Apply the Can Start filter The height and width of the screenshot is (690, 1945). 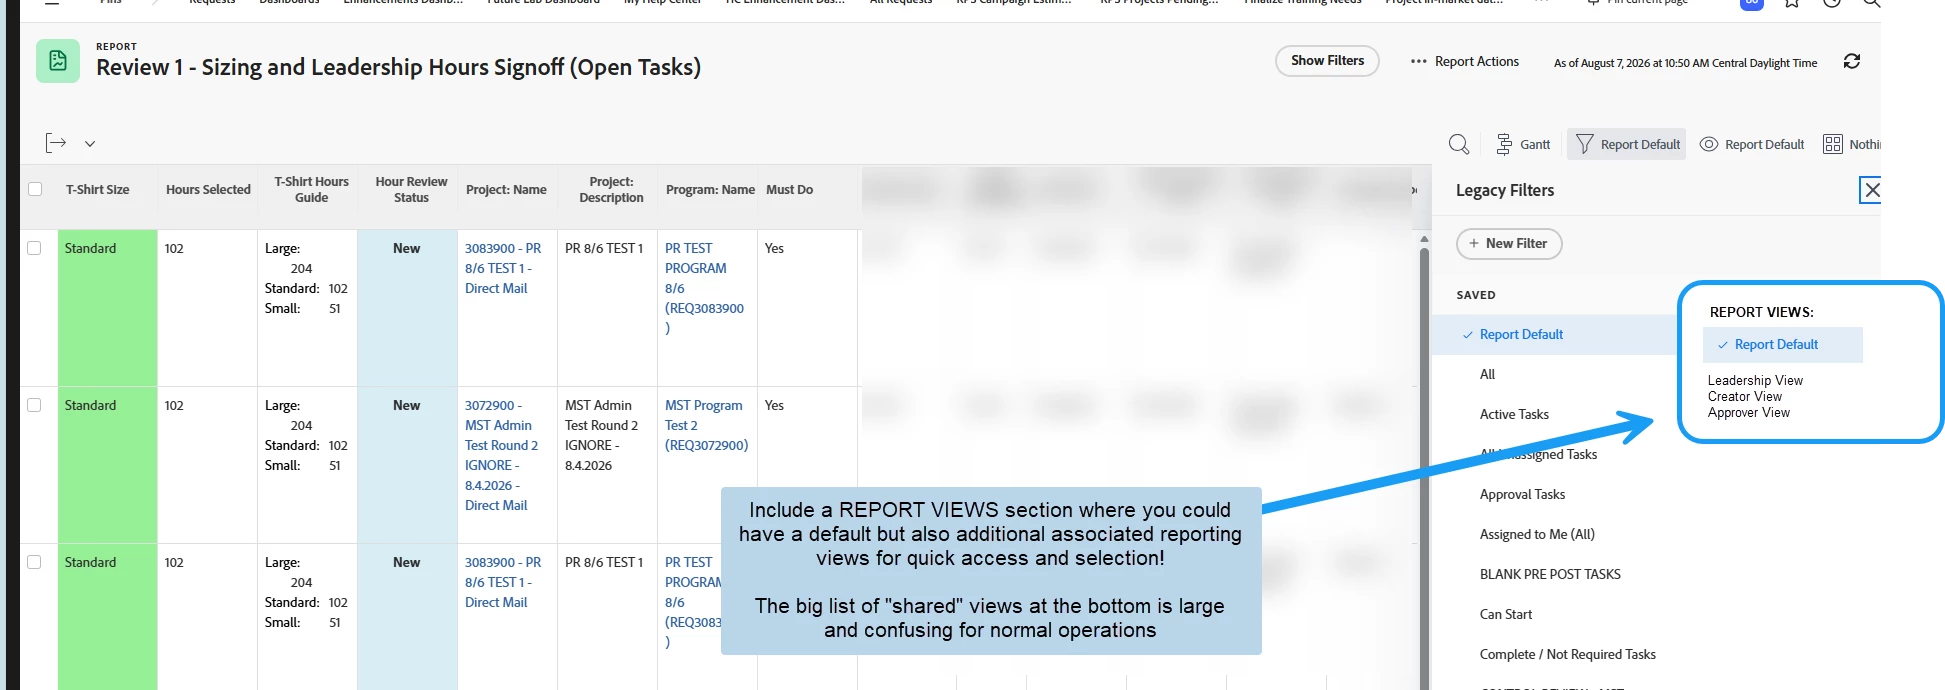click(x=1506, y=614)
